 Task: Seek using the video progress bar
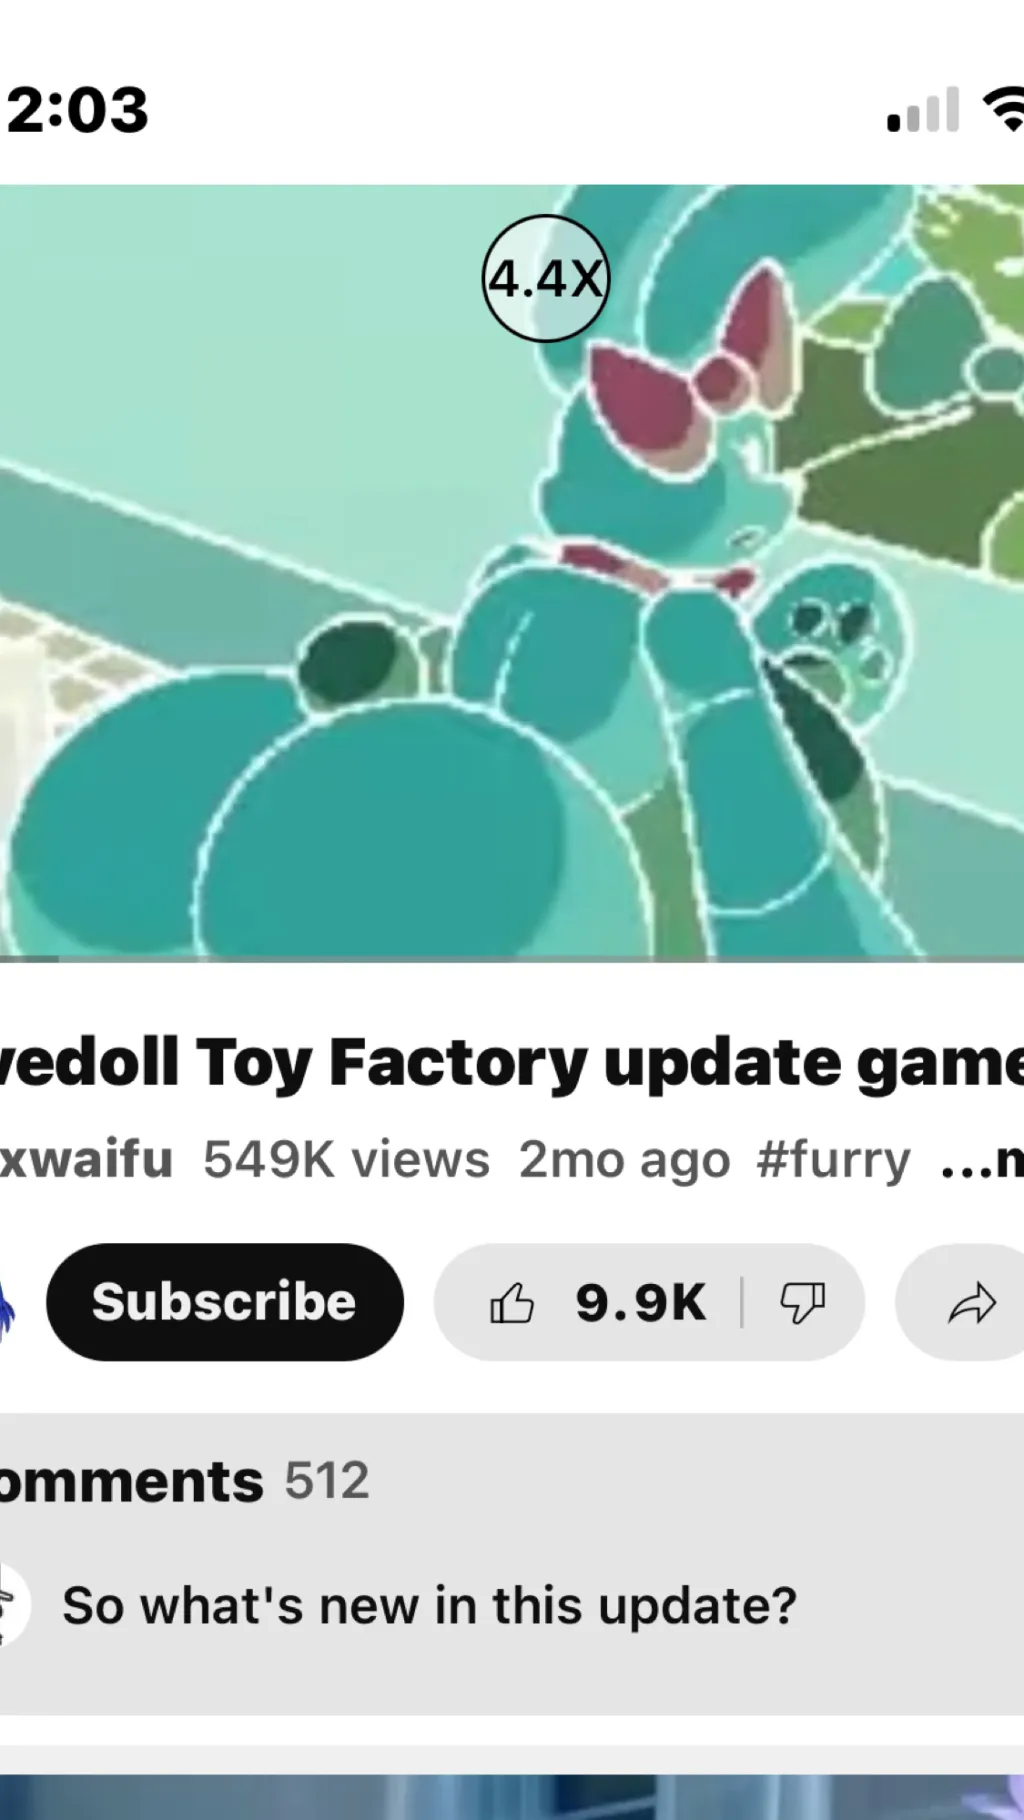click(512, 958)
